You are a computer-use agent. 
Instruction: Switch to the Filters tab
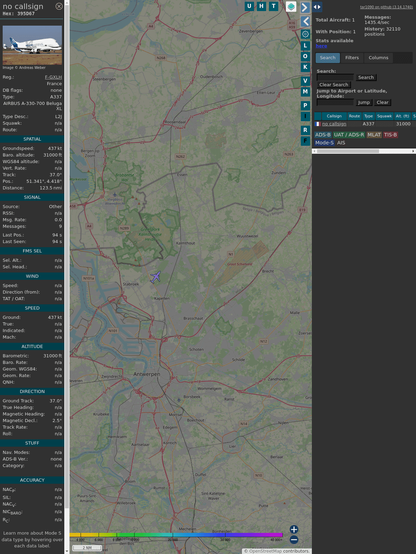352,58
